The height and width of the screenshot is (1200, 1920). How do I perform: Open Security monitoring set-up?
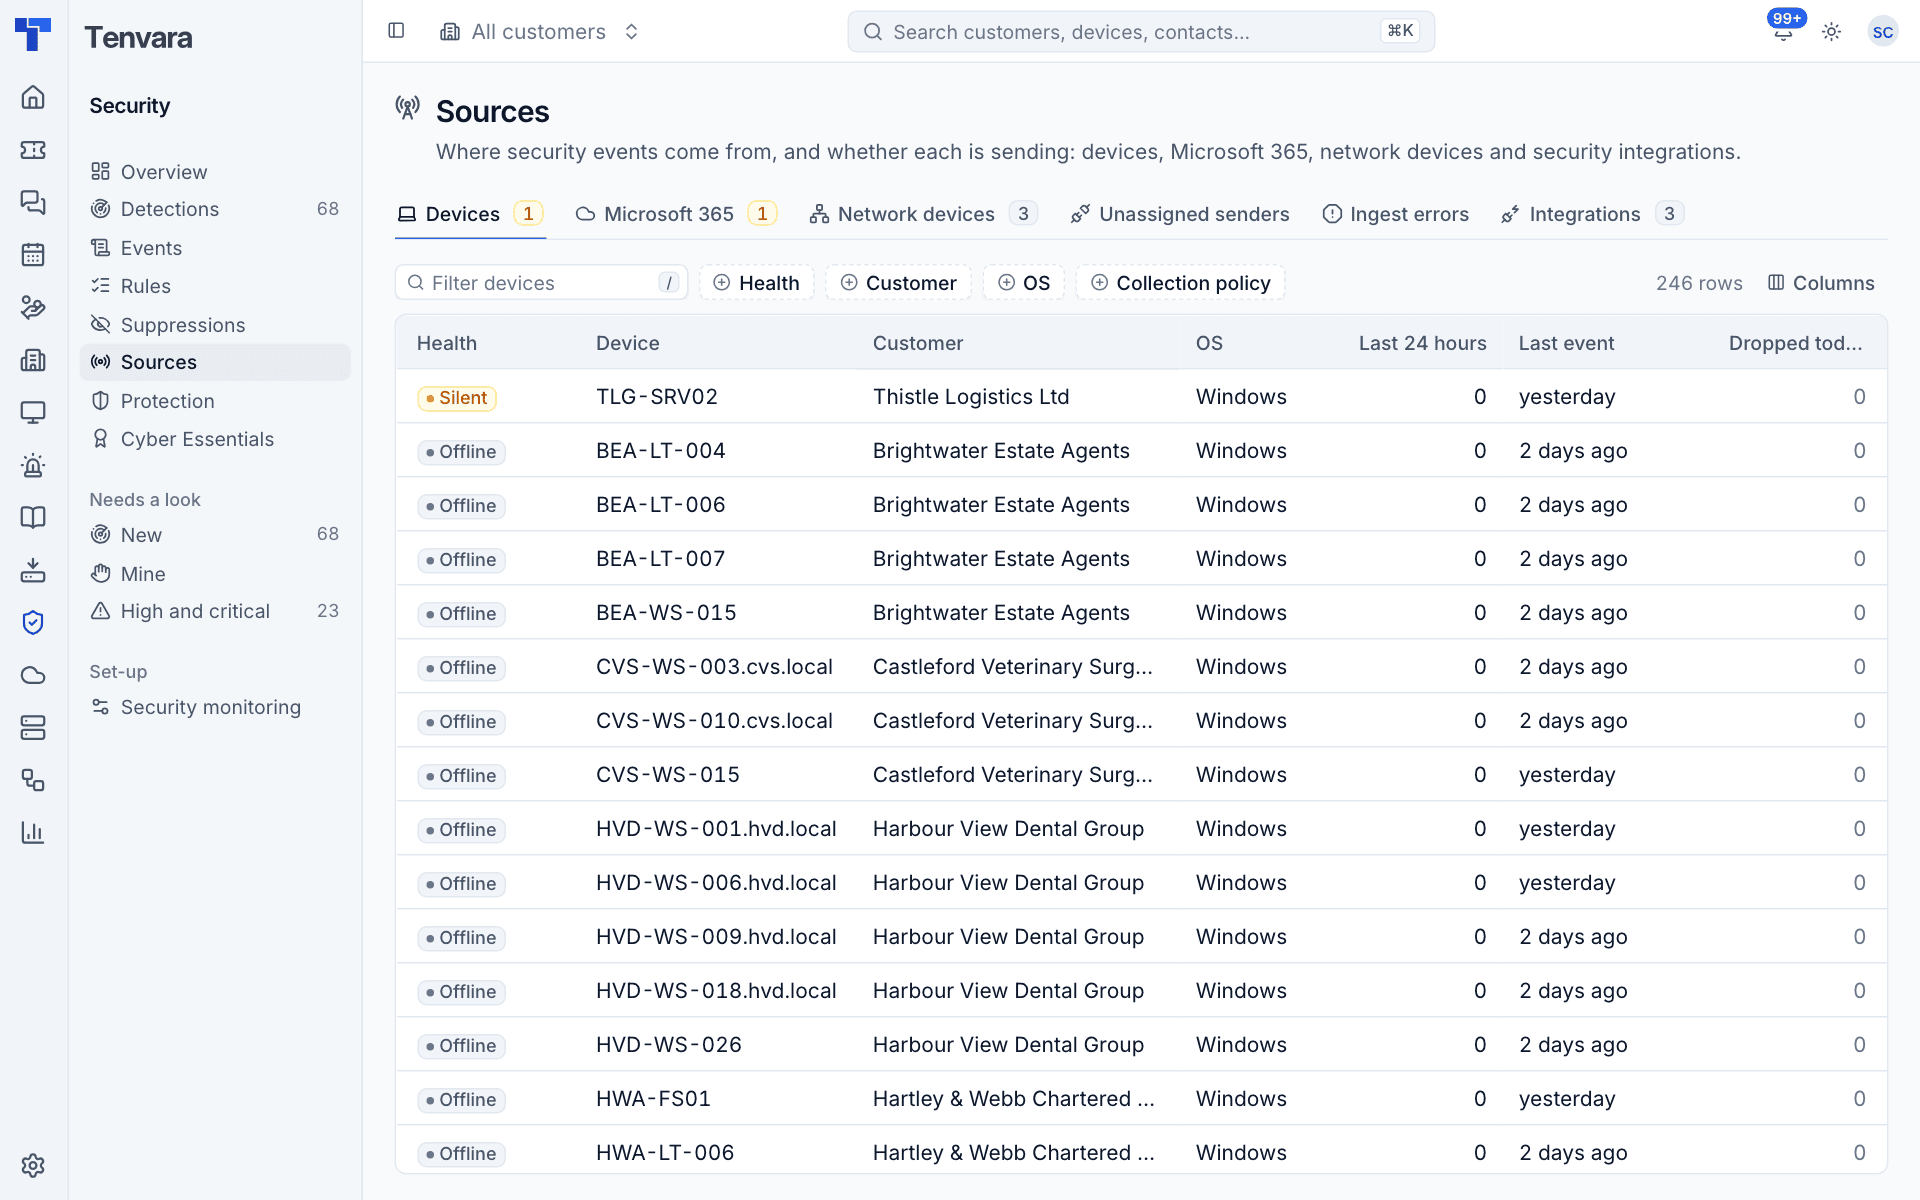click(215, 707)
